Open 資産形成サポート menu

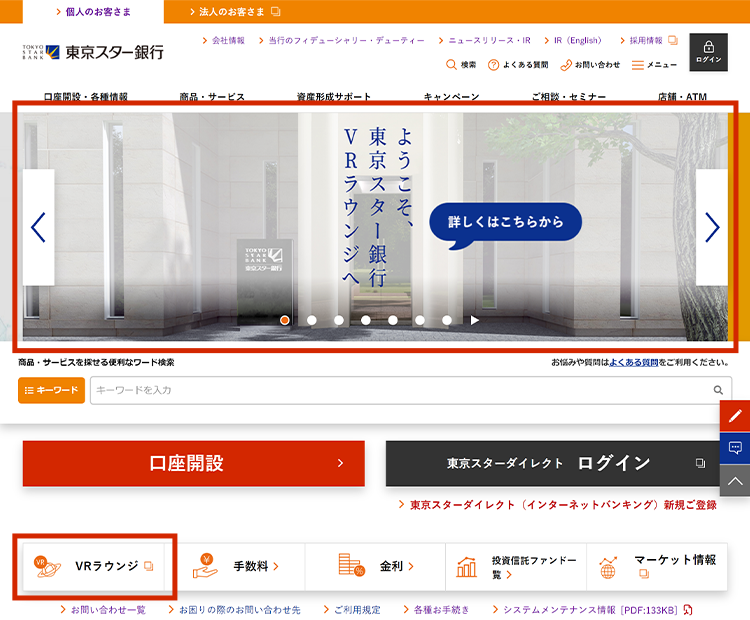coord(333,97)
